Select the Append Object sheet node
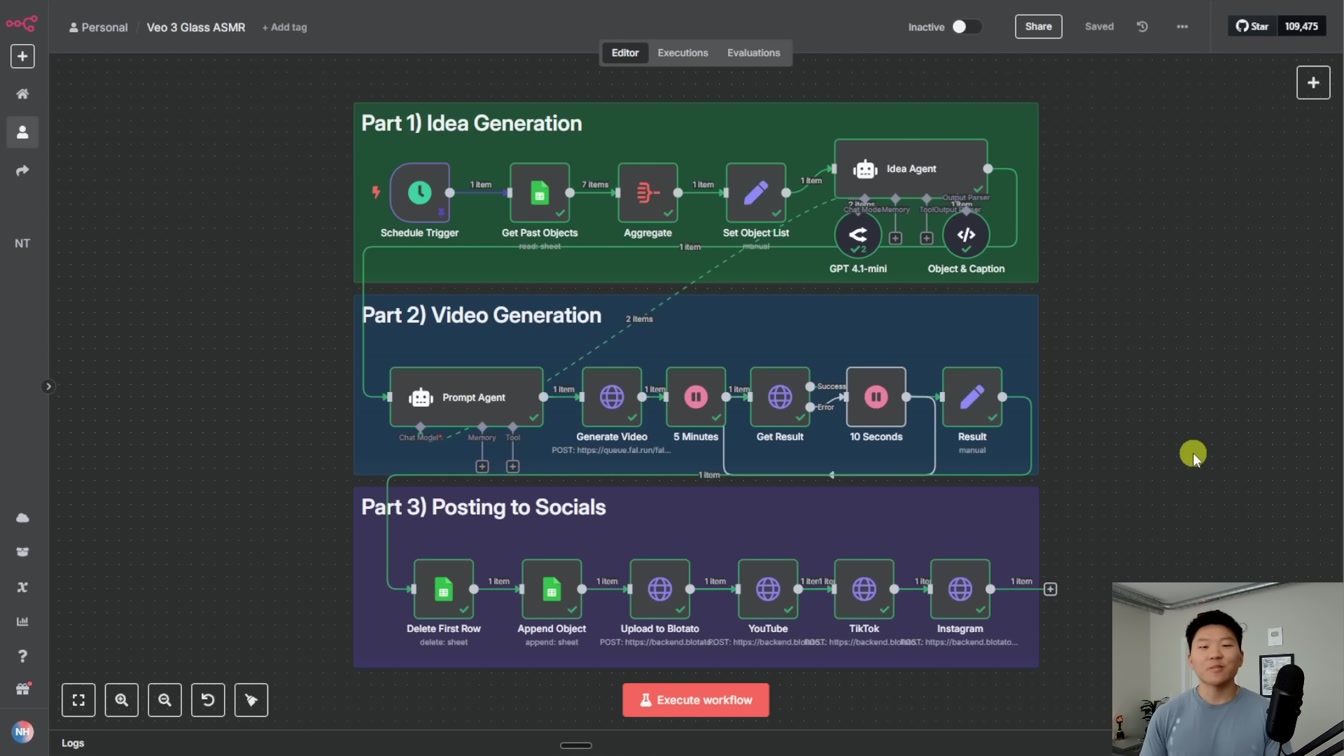This screenshot has width=1344, height=756. click(552, 589)
